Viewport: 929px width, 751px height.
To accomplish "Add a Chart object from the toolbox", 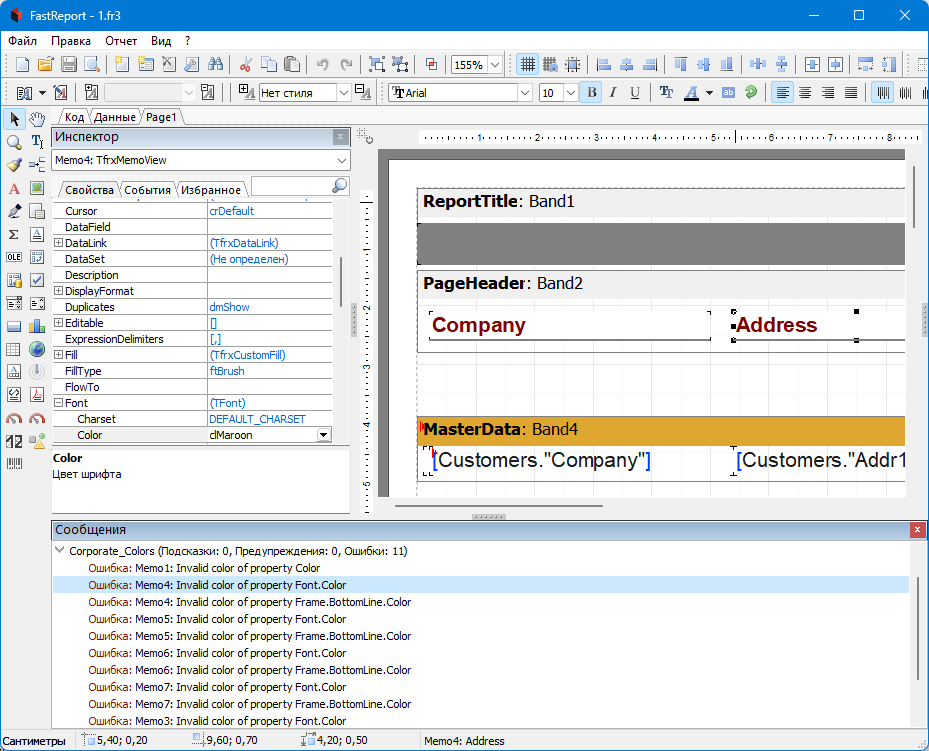I will (x=37, y=326).
